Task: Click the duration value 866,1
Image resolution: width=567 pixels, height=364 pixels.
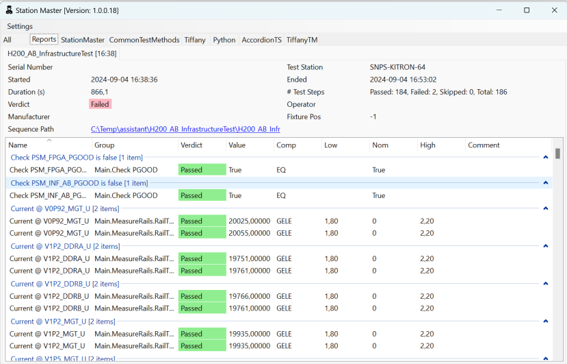Action: 99,92
